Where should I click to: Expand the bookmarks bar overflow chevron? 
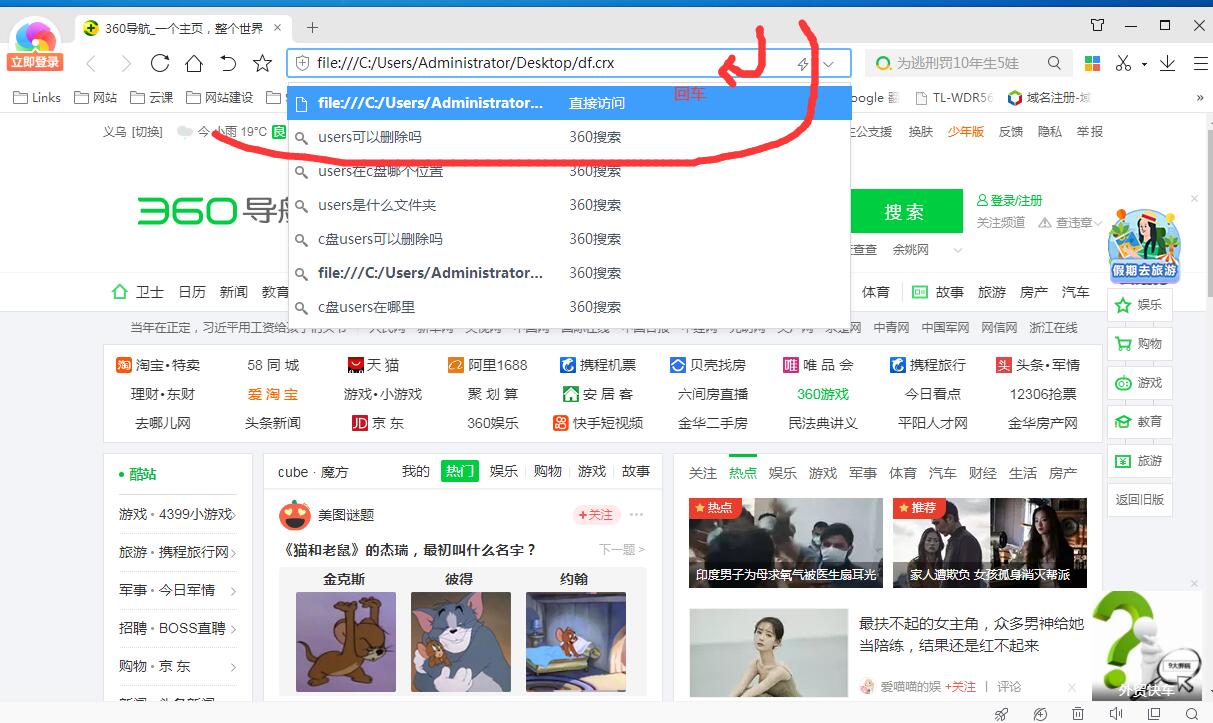coord(1200,98)
